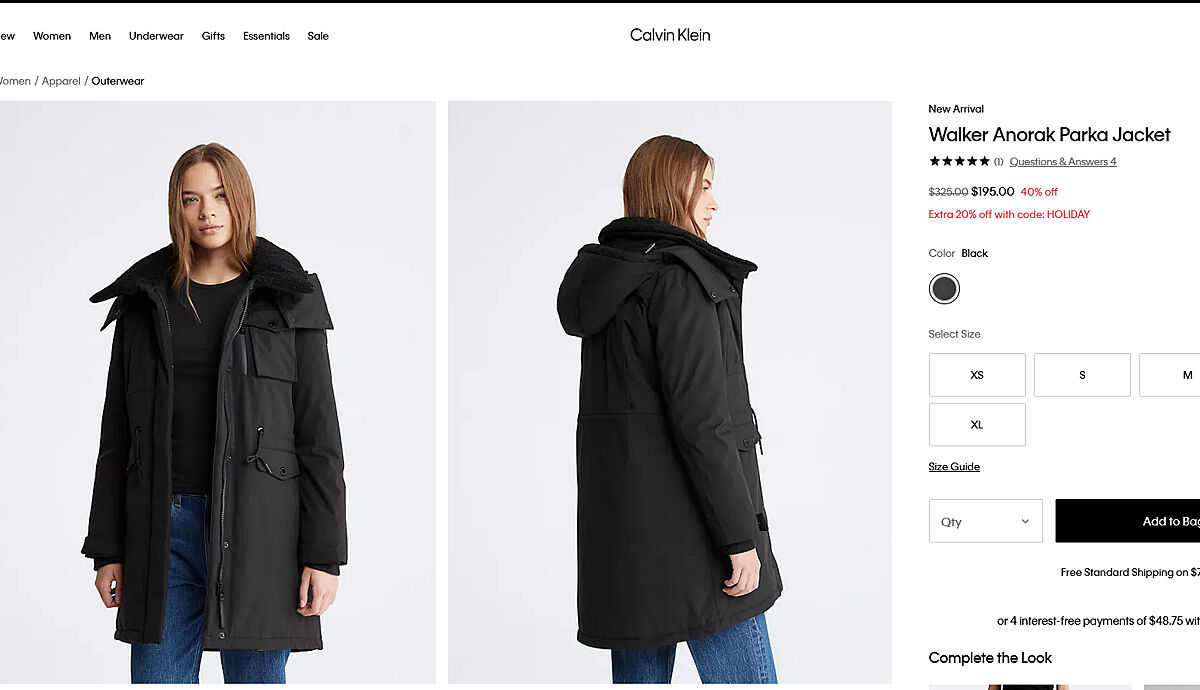Open the Sale menu
The height and width of the screenshot is (690, 1200).
click(x=318, y=36)
